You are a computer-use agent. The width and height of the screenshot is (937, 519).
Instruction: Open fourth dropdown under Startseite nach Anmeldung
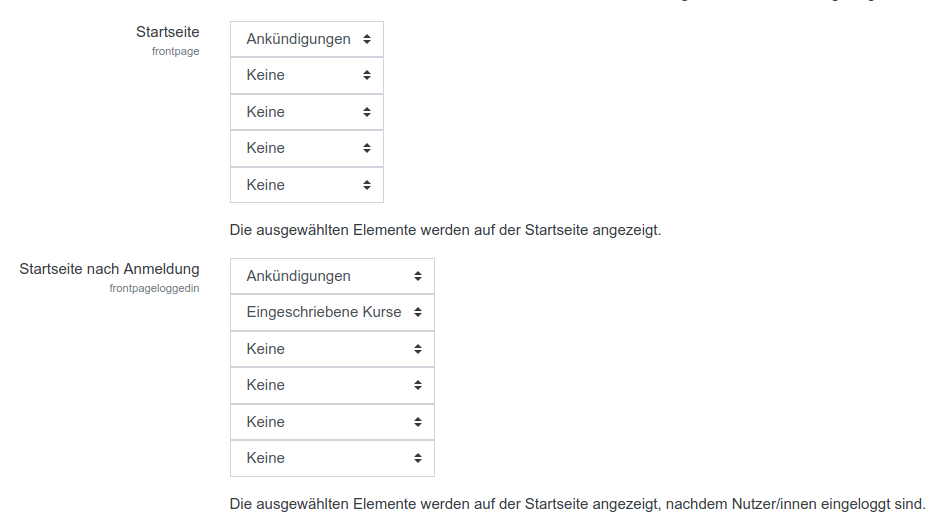332,385
